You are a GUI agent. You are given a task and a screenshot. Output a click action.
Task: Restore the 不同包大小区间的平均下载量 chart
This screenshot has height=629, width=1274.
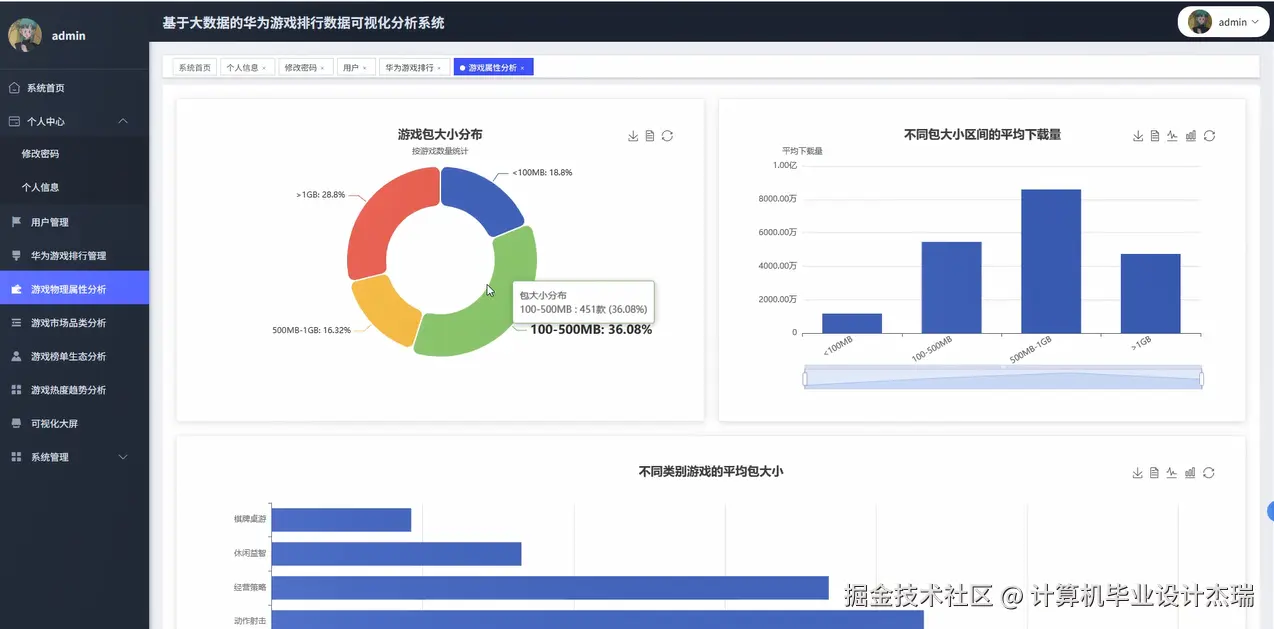click(x=1209, y=136)
